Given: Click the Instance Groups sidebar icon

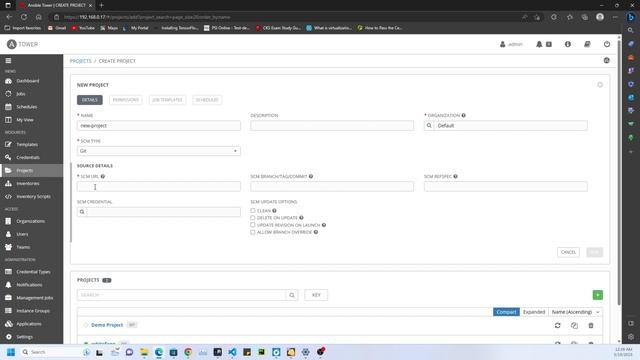Looking at the screenshot, I should [x=8, y=311].
